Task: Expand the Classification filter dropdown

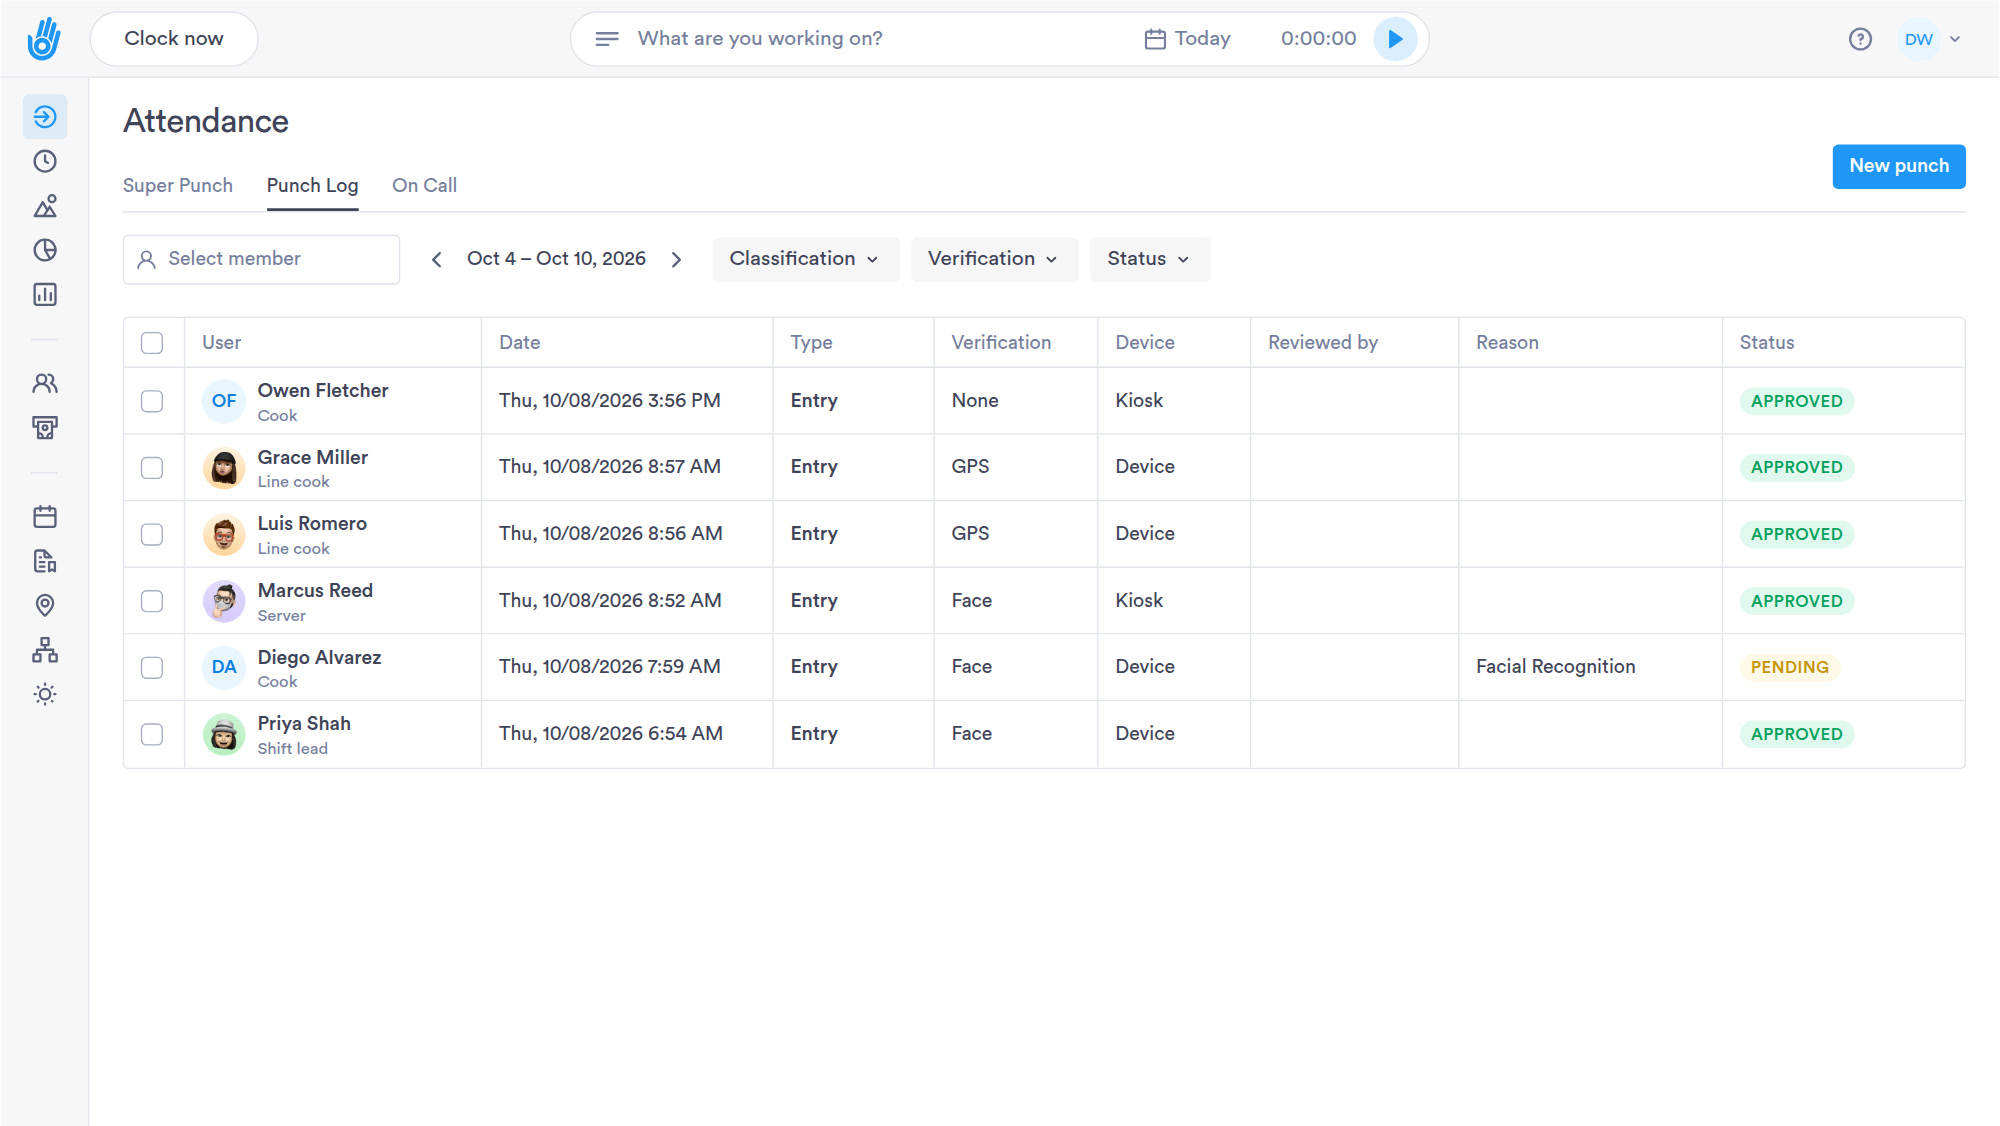Action: pyautogui.click(x=805, y=259)
